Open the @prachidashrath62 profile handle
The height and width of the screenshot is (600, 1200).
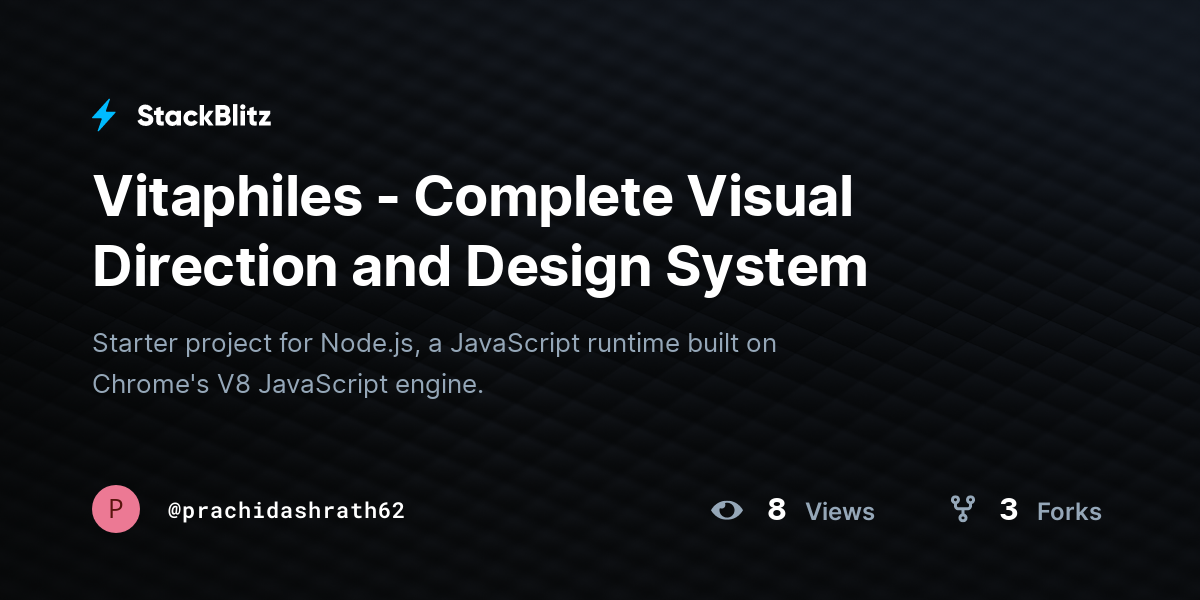[x=286, y=511]
